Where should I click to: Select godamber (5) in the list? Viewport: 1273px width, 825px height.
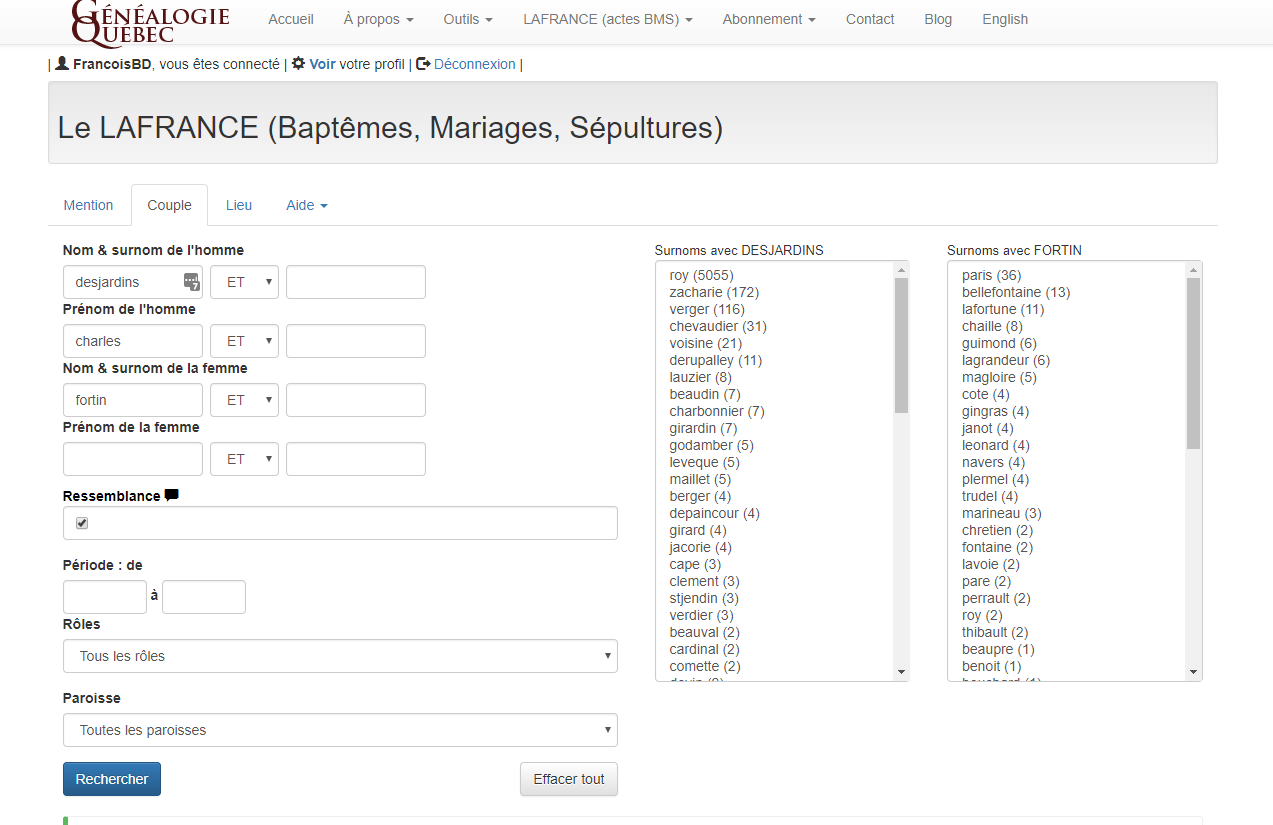711,445
